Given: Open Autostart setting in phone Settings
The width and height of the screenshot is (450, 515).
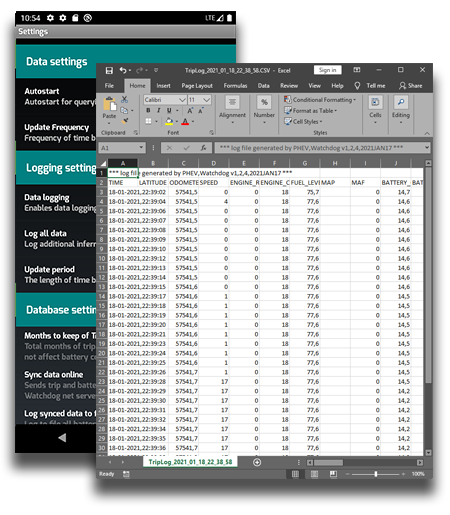Looking at the screenshot, I should point(56,96).
